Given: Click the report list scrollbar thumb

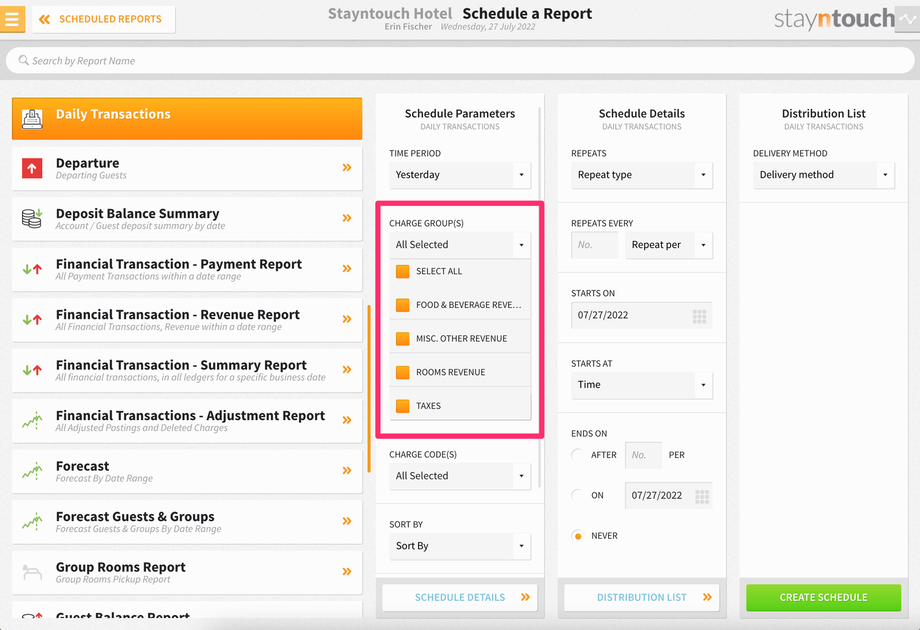Looking at the screenshot, I should (369, 388).
